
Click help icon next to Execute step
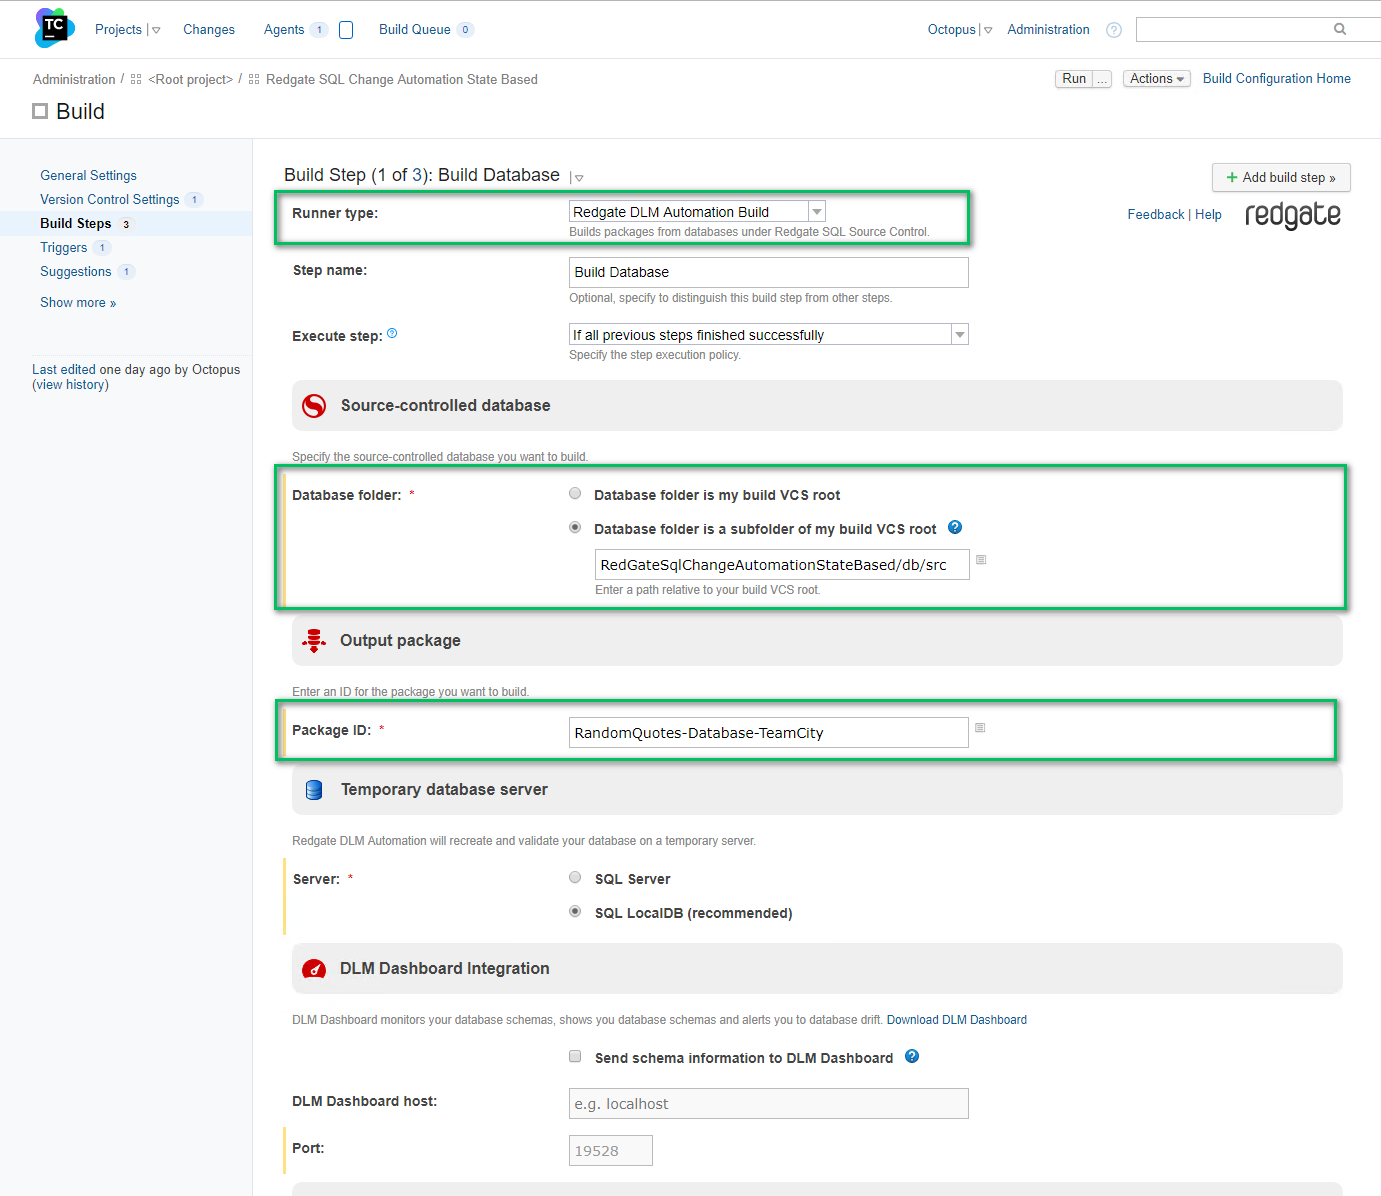tap(392, 334)
